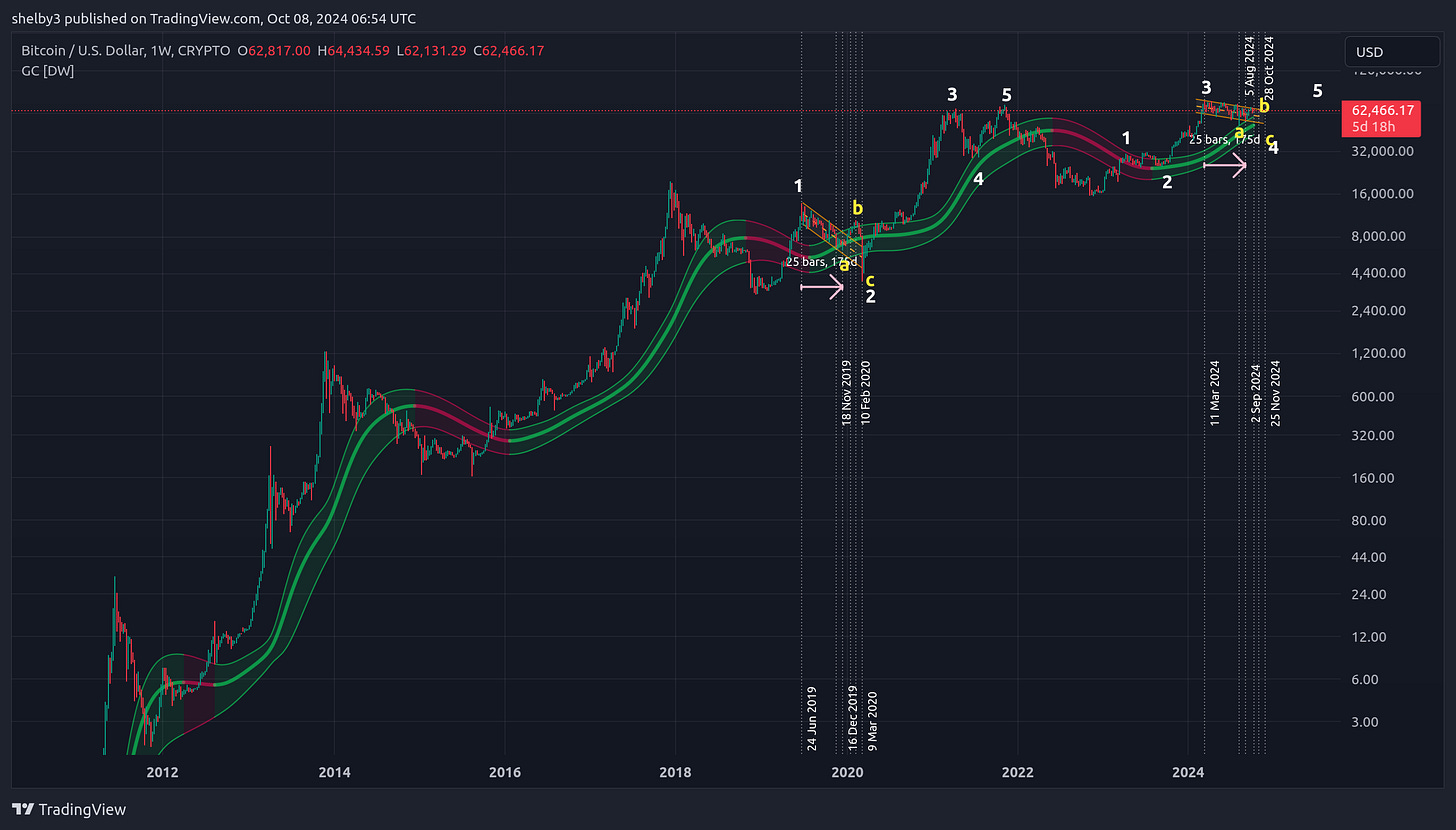The image size is (1456, 830).
Task: Click the close value C62,466.17 in header
Action: pyautogui.click(x=508, y=50)
